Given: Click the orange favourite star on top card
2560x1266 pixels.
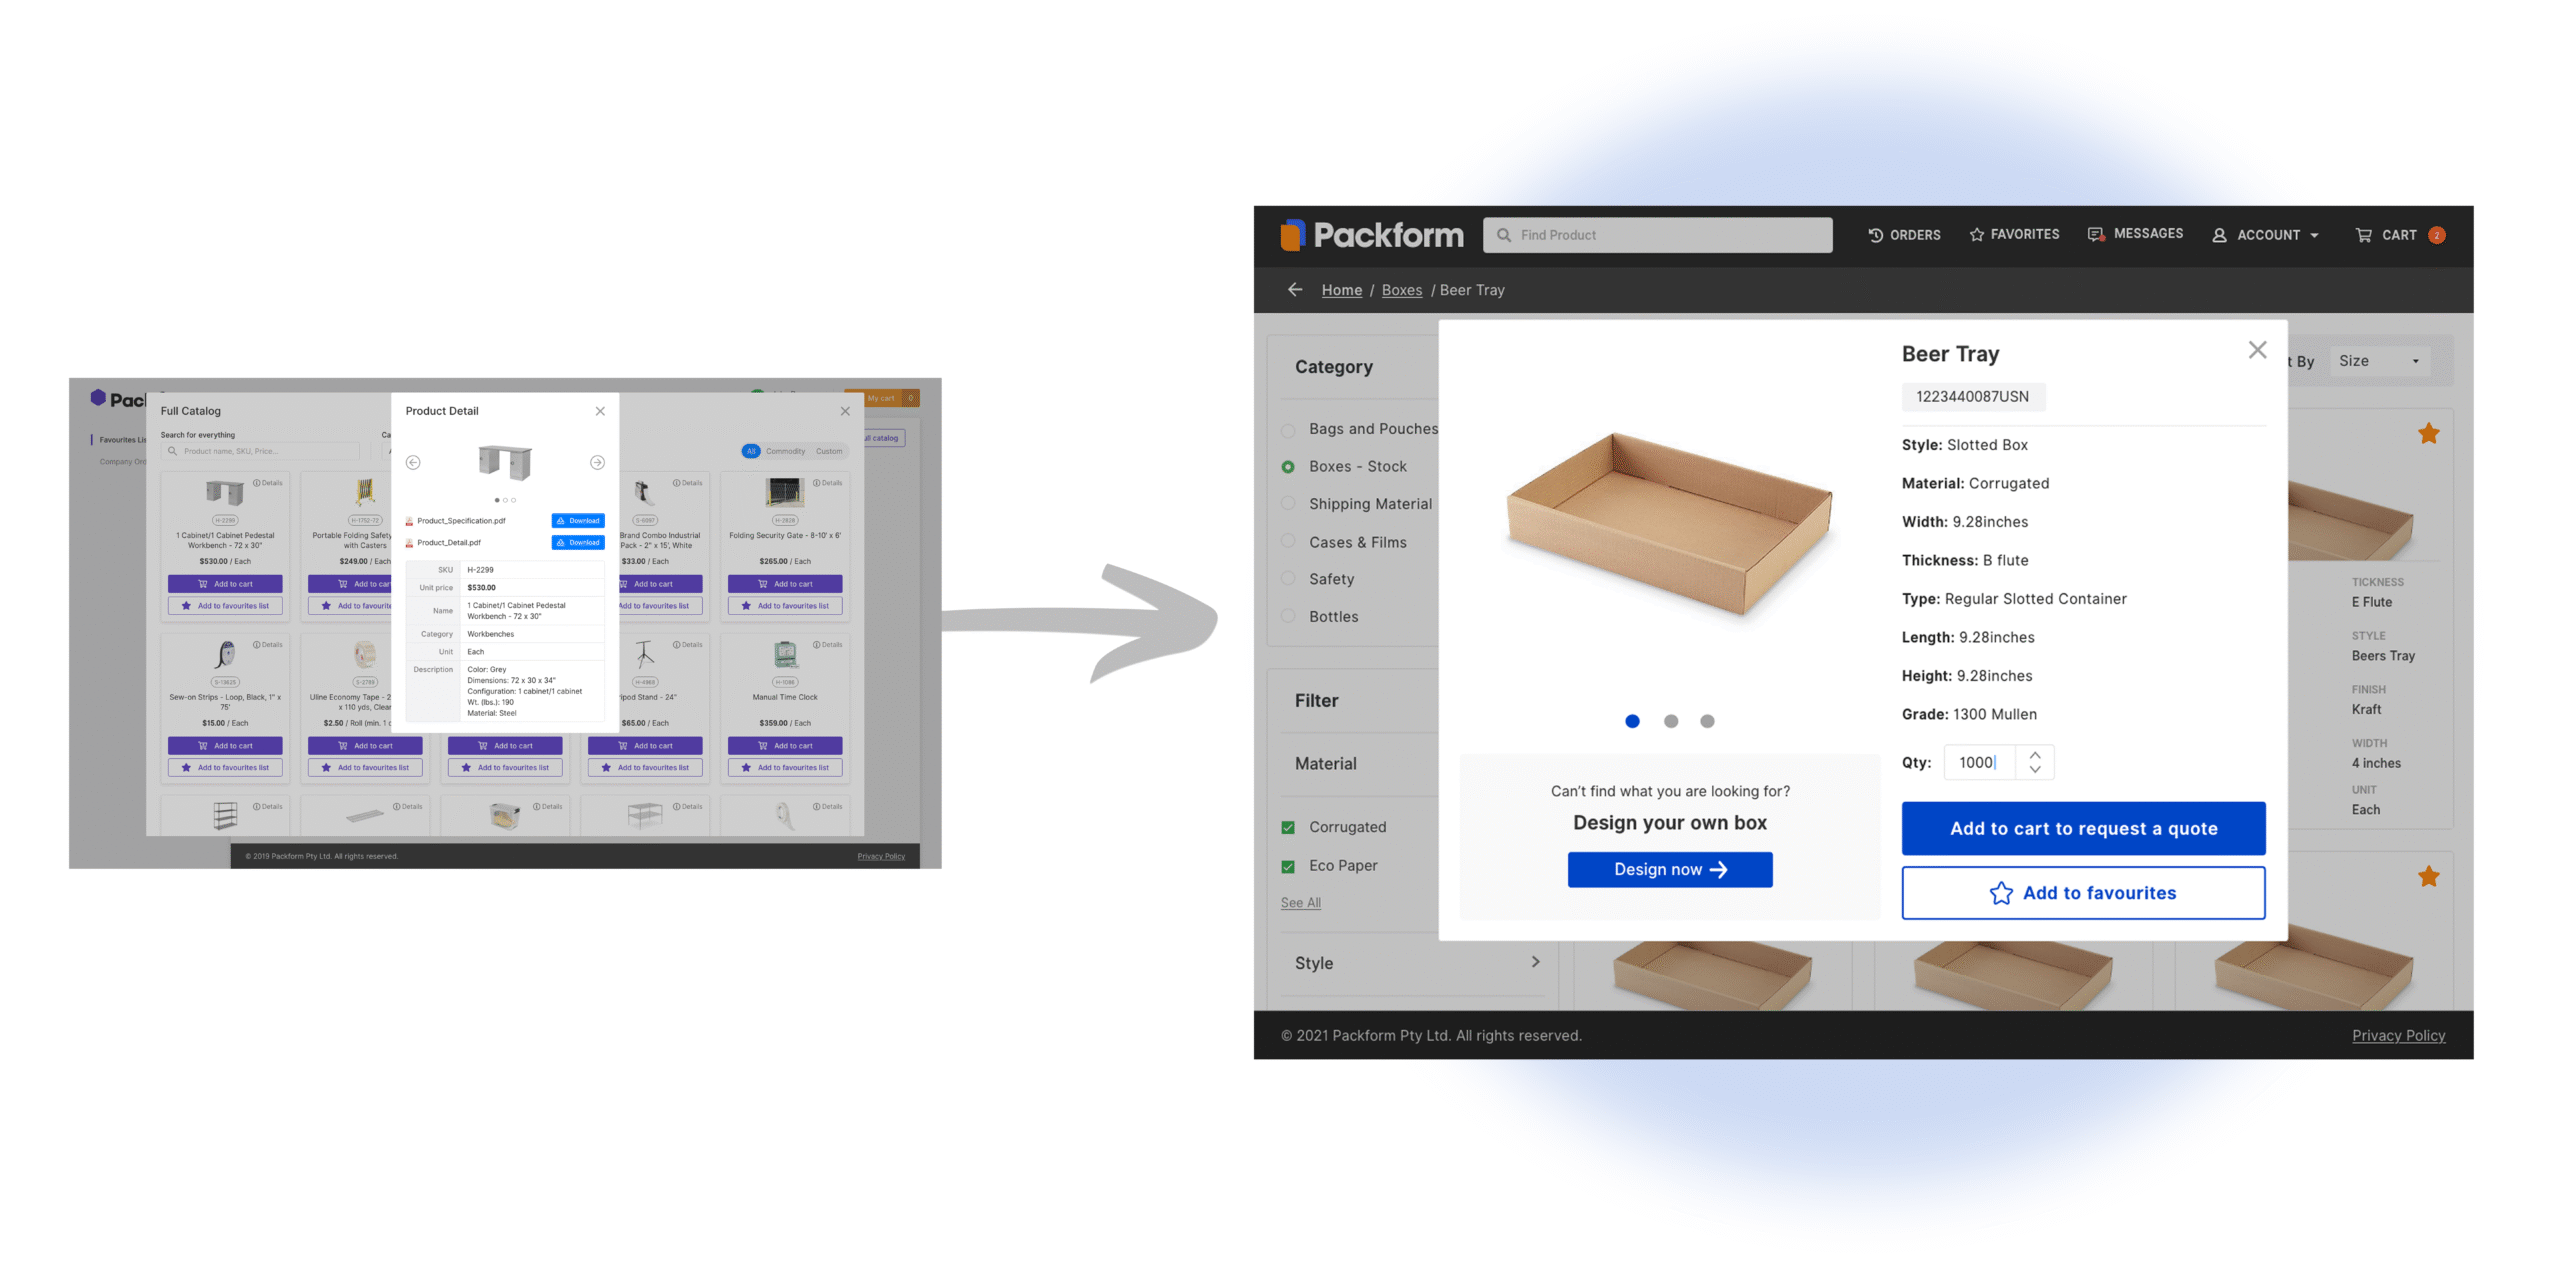Looking at the screenshot, I should point(2428,434).
